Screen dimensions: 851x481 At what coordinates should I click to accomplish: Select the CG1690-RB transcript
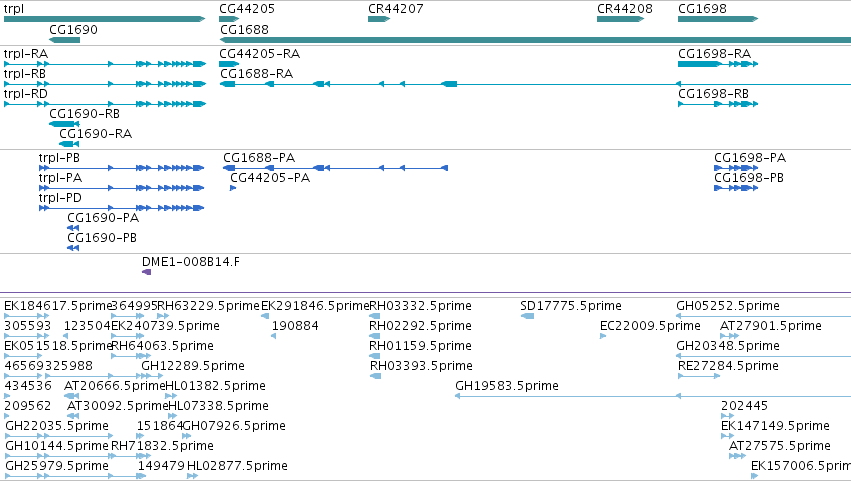pyautogui.click(x=64, y=124)
